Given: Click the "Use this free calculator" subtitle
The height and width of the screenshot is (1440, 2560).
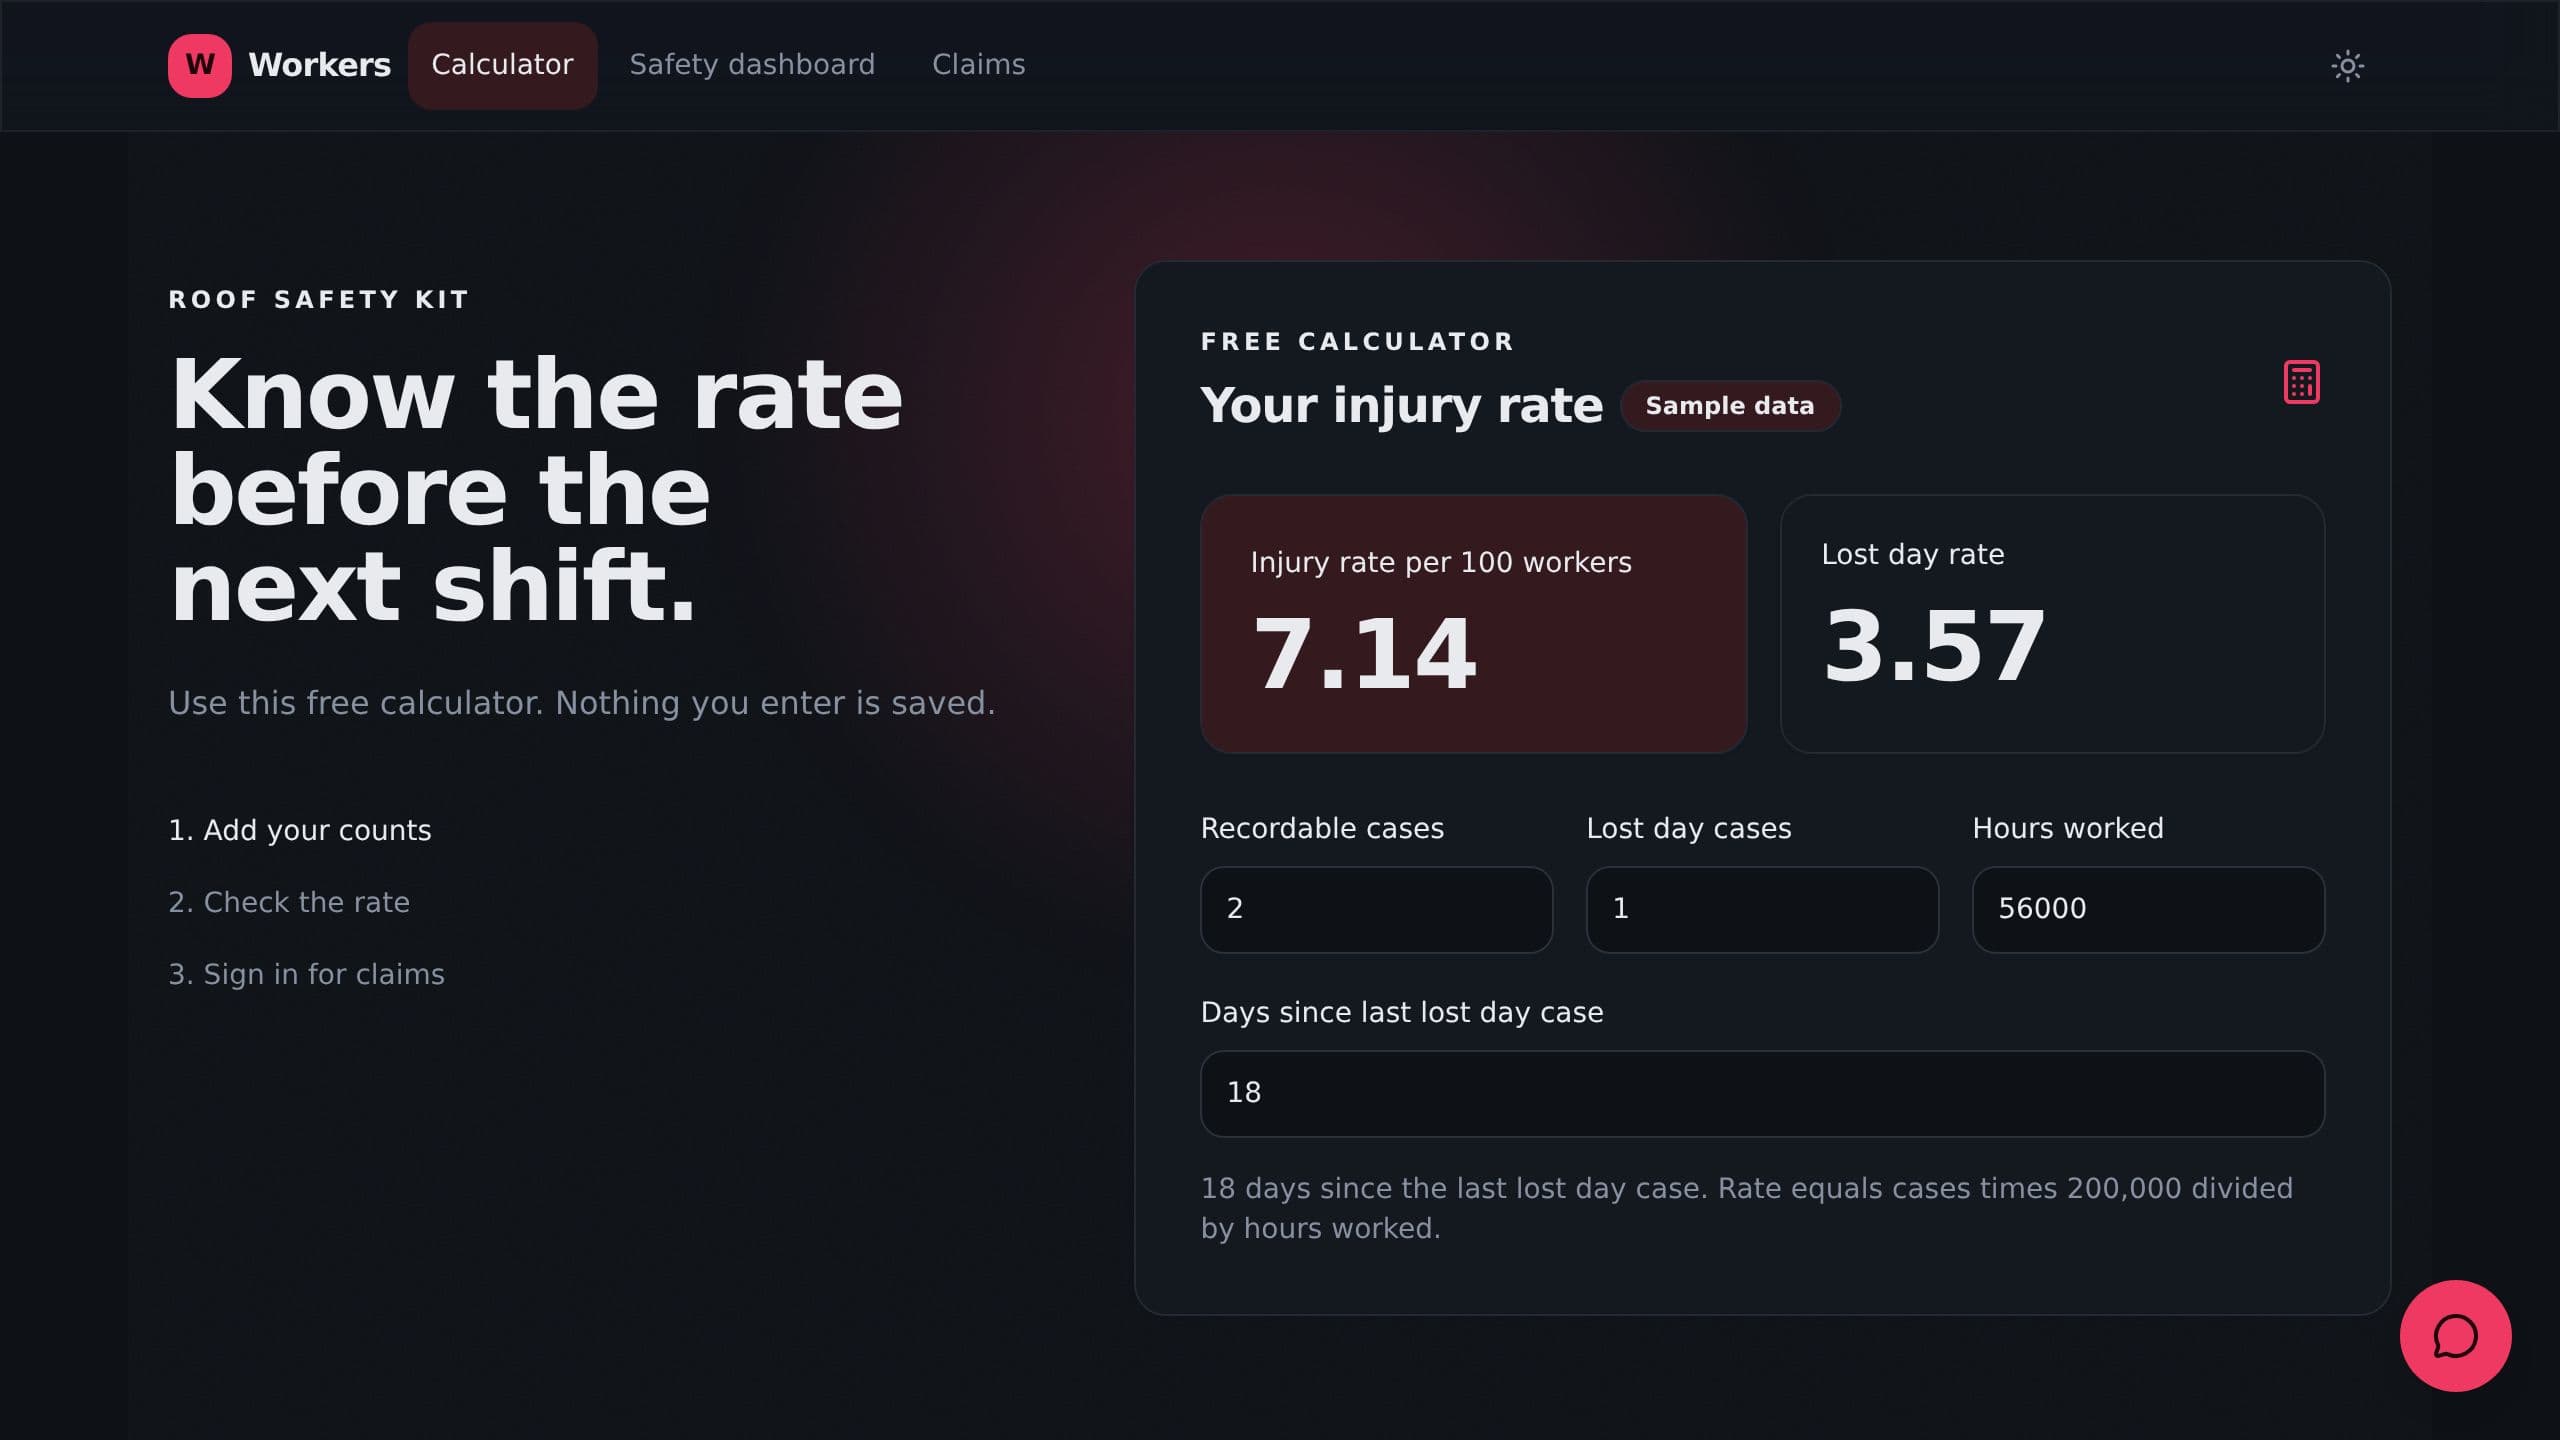Looking at the screenshot, I should 582,703.
